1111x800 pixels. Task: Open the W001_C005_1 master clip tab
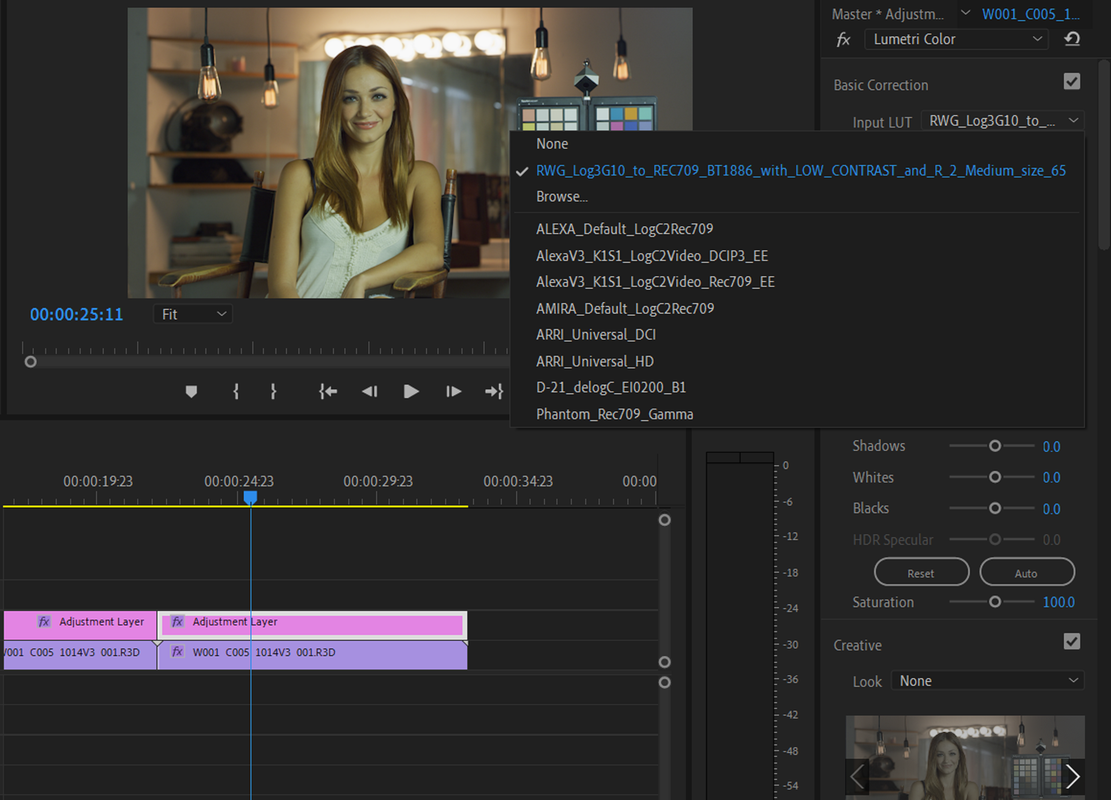pos(1031,13)
